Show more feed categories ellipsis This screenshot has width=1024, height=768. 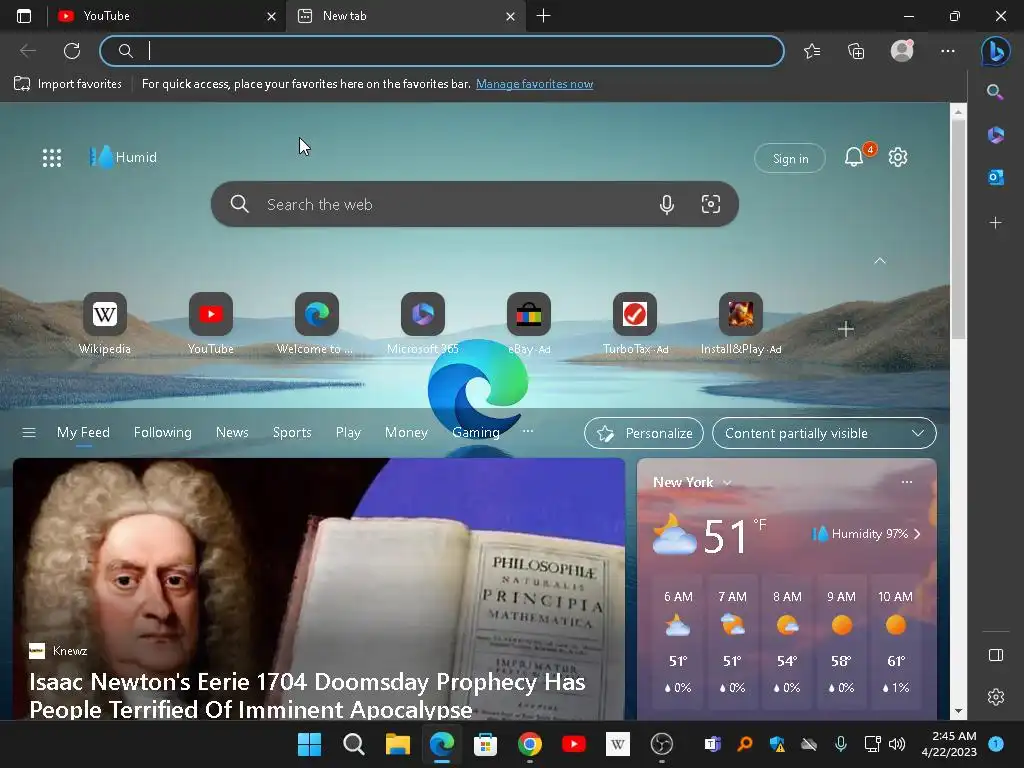coord(528,431)
